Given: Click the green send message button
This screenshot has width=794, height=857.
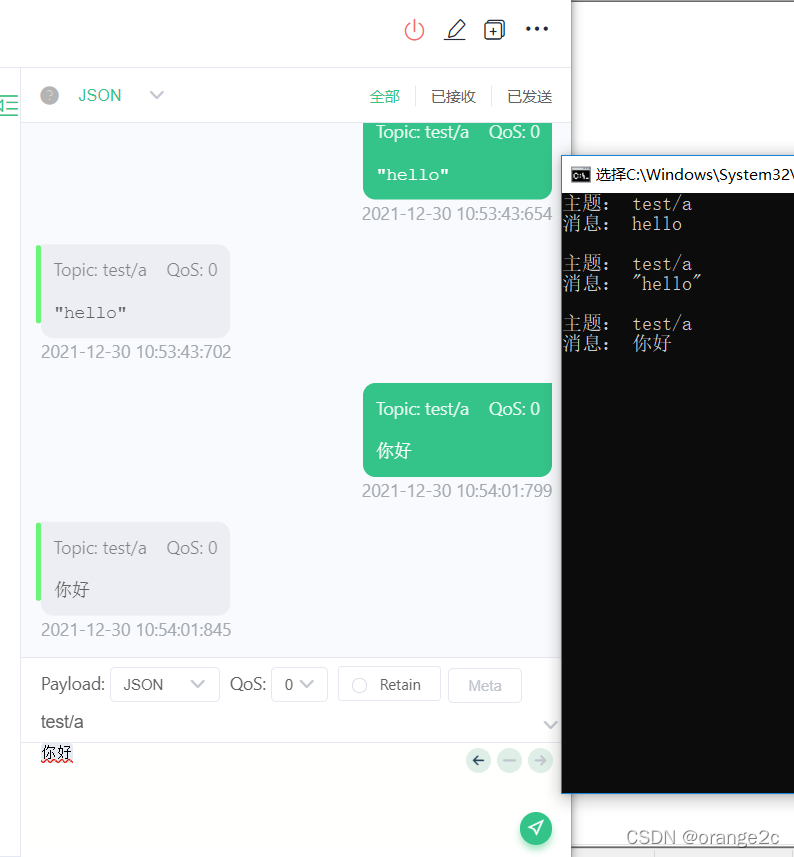Looking at the screenshot, I should [x=536, y=827].
